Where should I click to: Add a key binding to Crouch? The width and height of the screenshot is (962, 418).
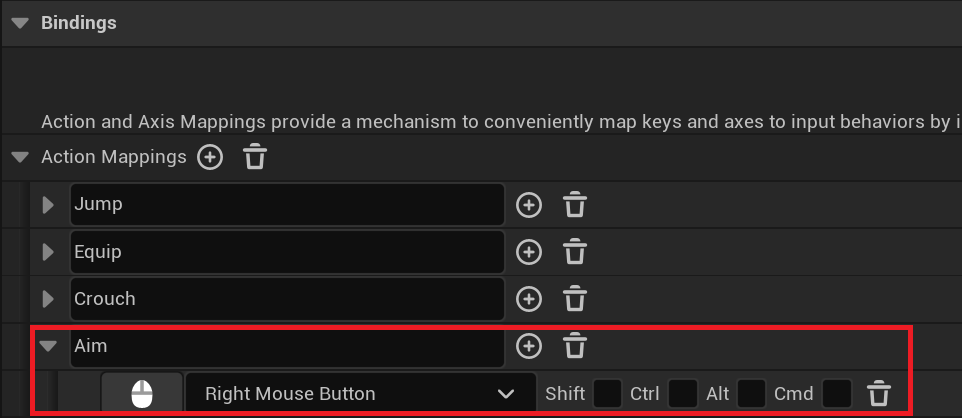528,299
